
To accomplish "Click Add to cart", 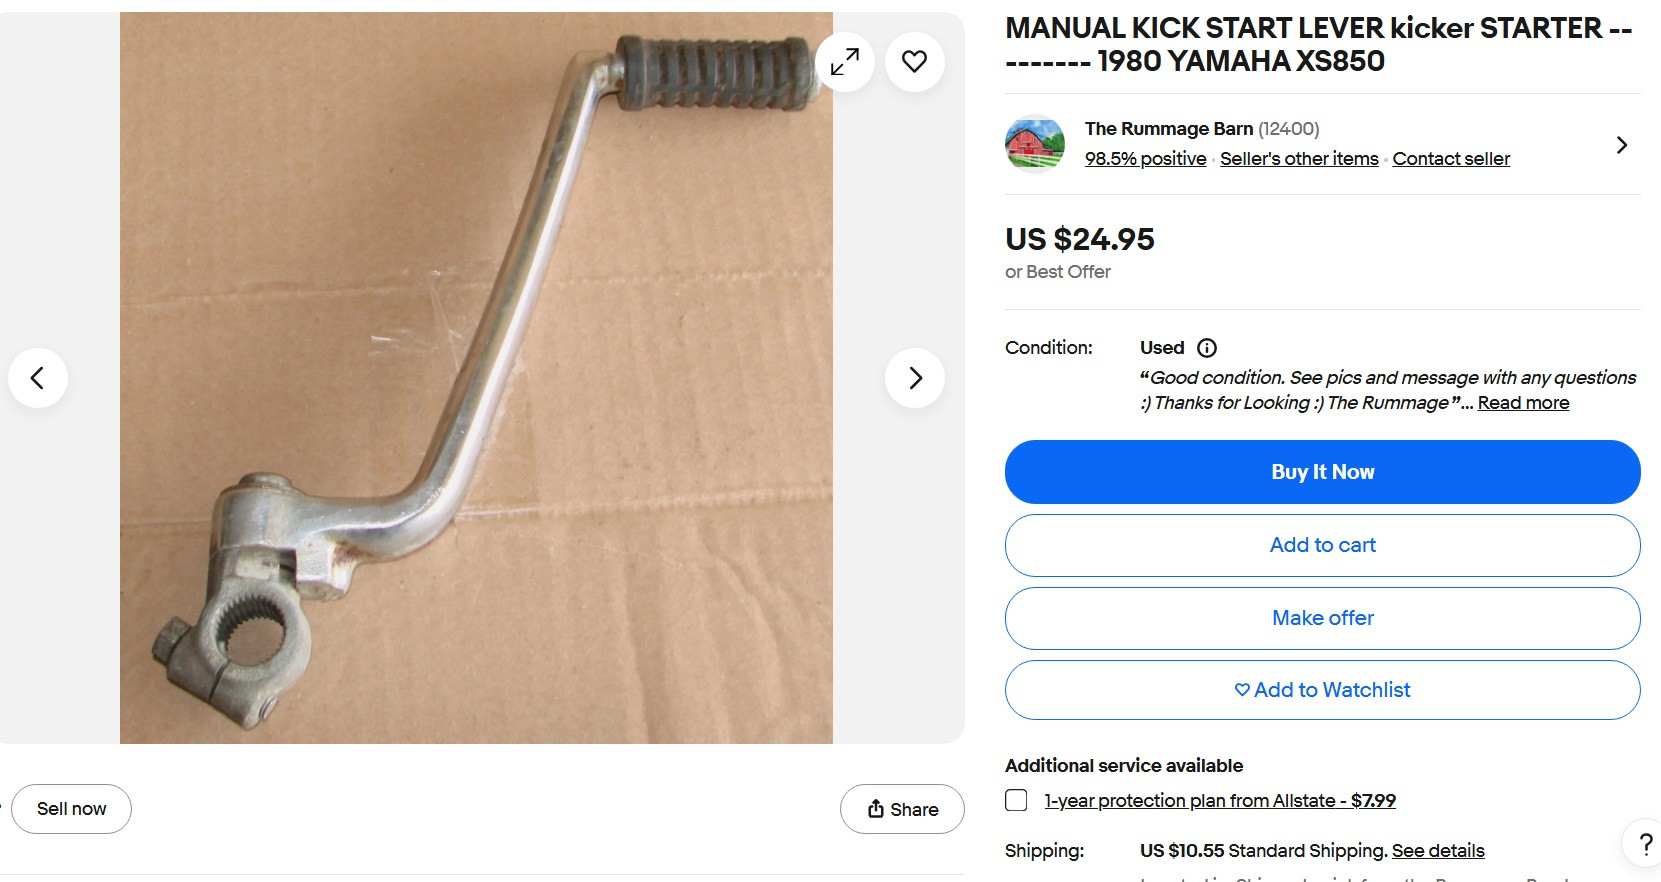I will [1322, 545].
